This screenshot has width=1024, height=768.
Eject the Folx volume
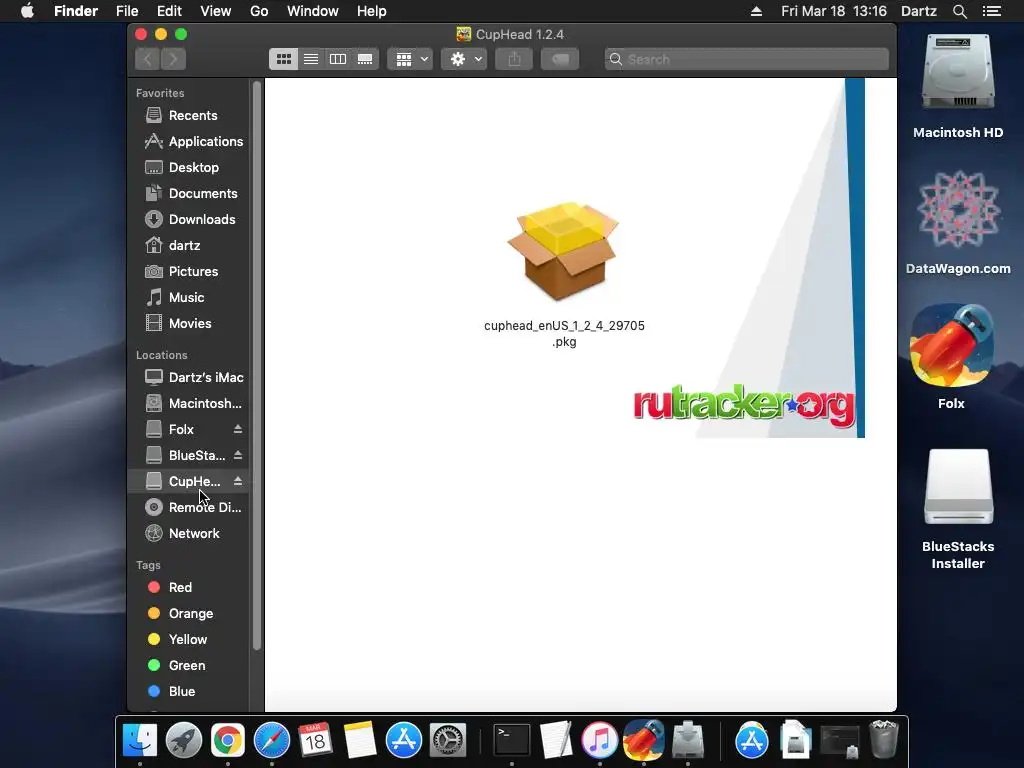tap(238, 429)
